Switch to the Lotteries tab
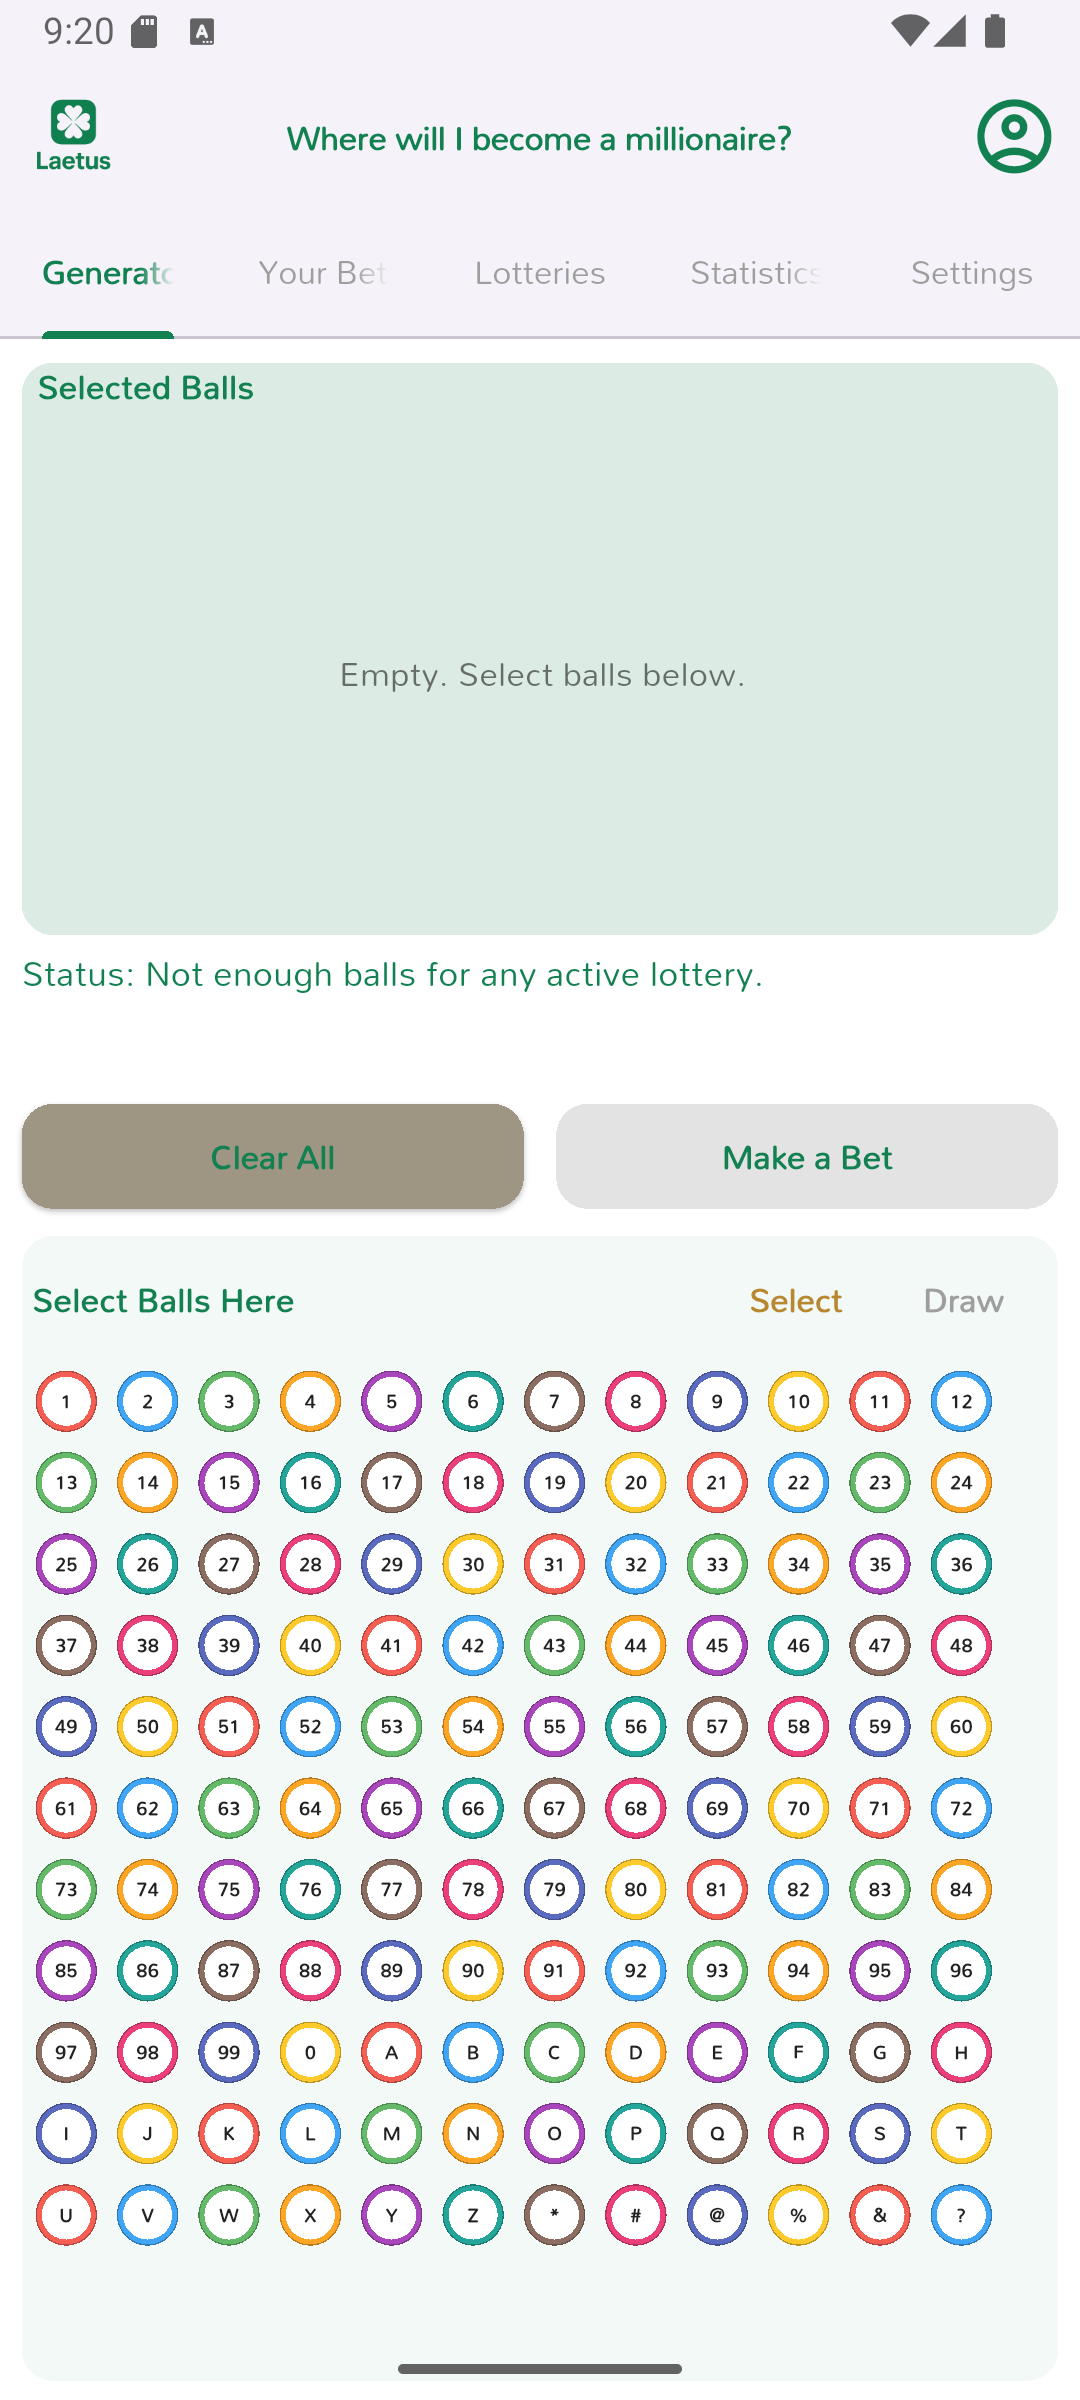 (x=540, y=273)
